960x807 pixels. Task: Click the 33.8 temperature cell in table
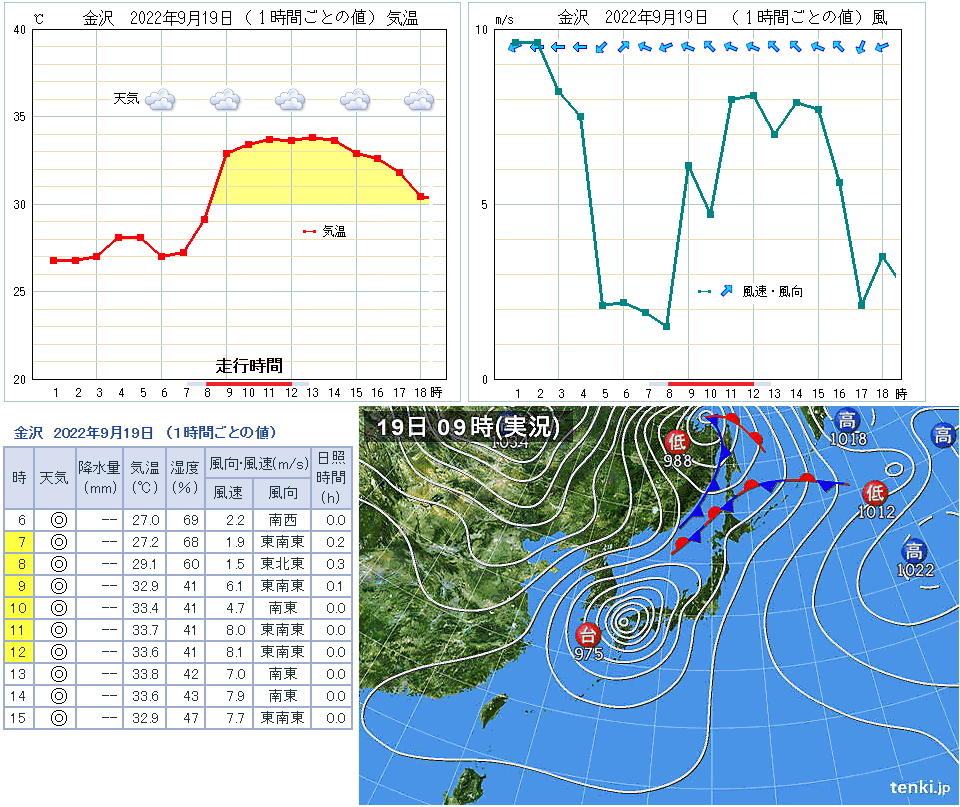point(144,673)
